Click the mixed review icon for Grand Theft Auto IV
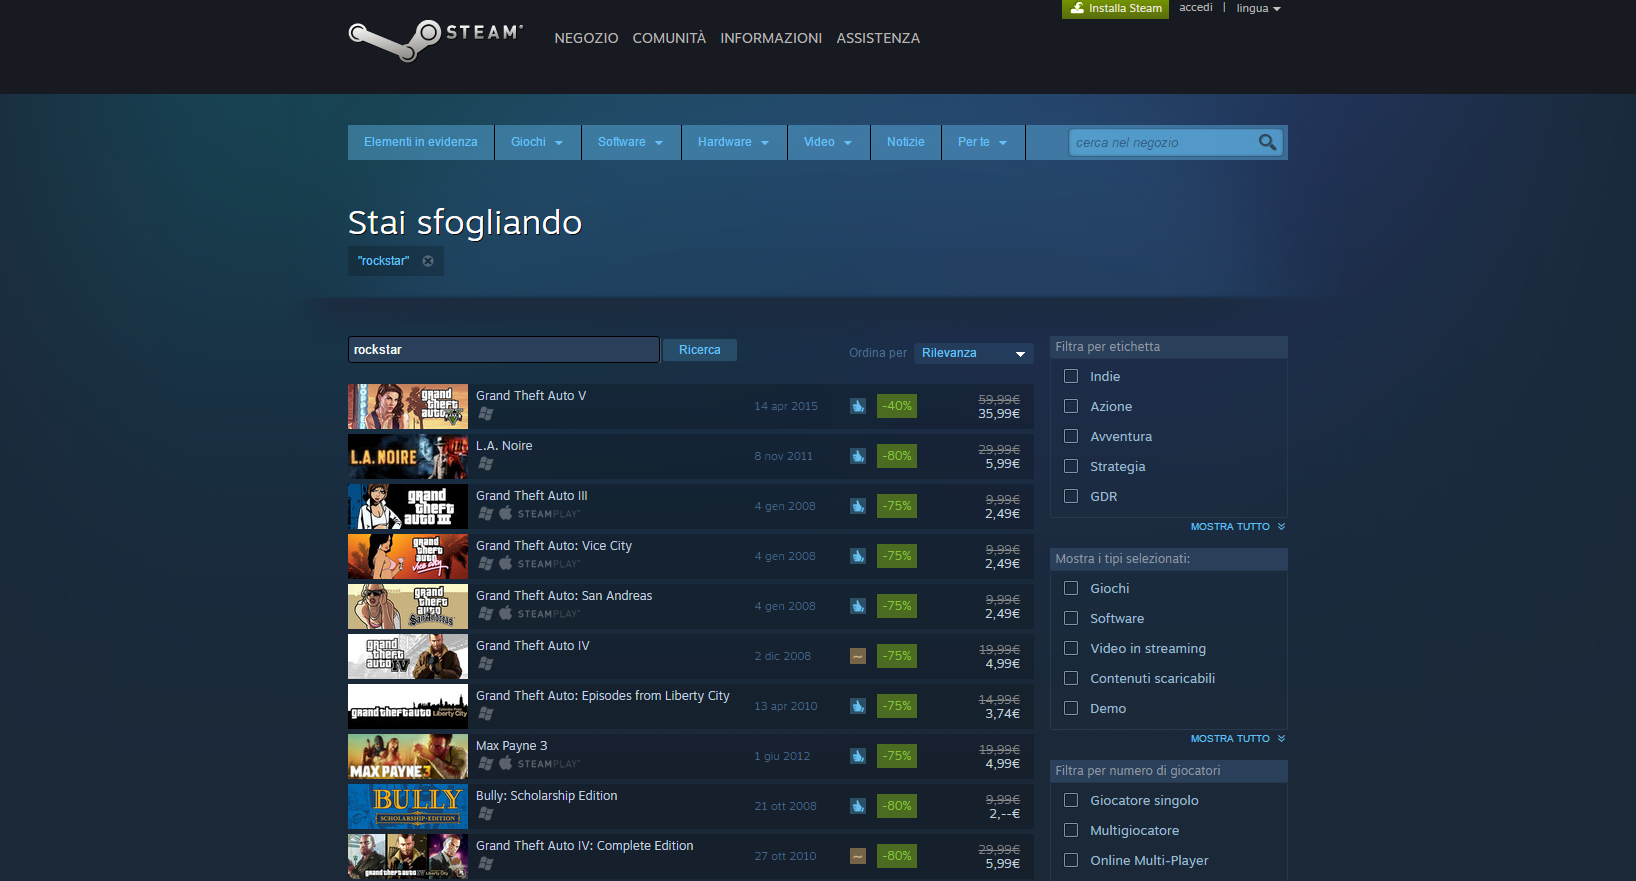 tap(858, 656)
